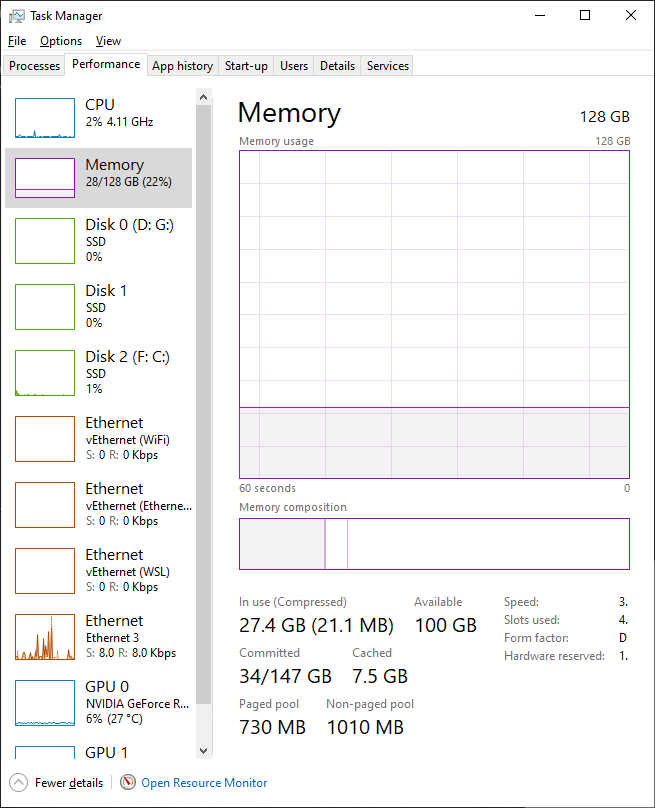Select the GPU 0 NVIDIA GeForce graph thumbnail
655x808 pixels.
[45, 703]
